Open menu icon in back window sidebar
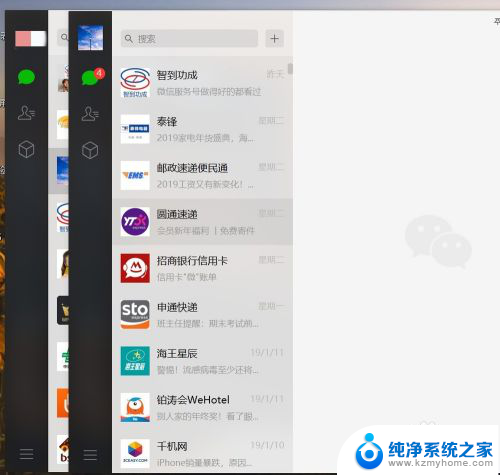The height and width of the screenshot is (475, 500). point(26,454)
